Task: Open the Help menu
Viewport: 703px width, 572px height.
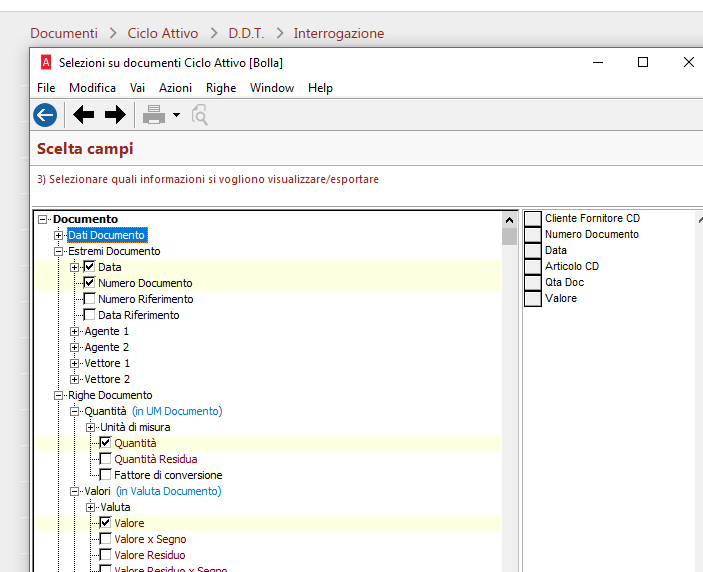Action: [x=320, y=88]
